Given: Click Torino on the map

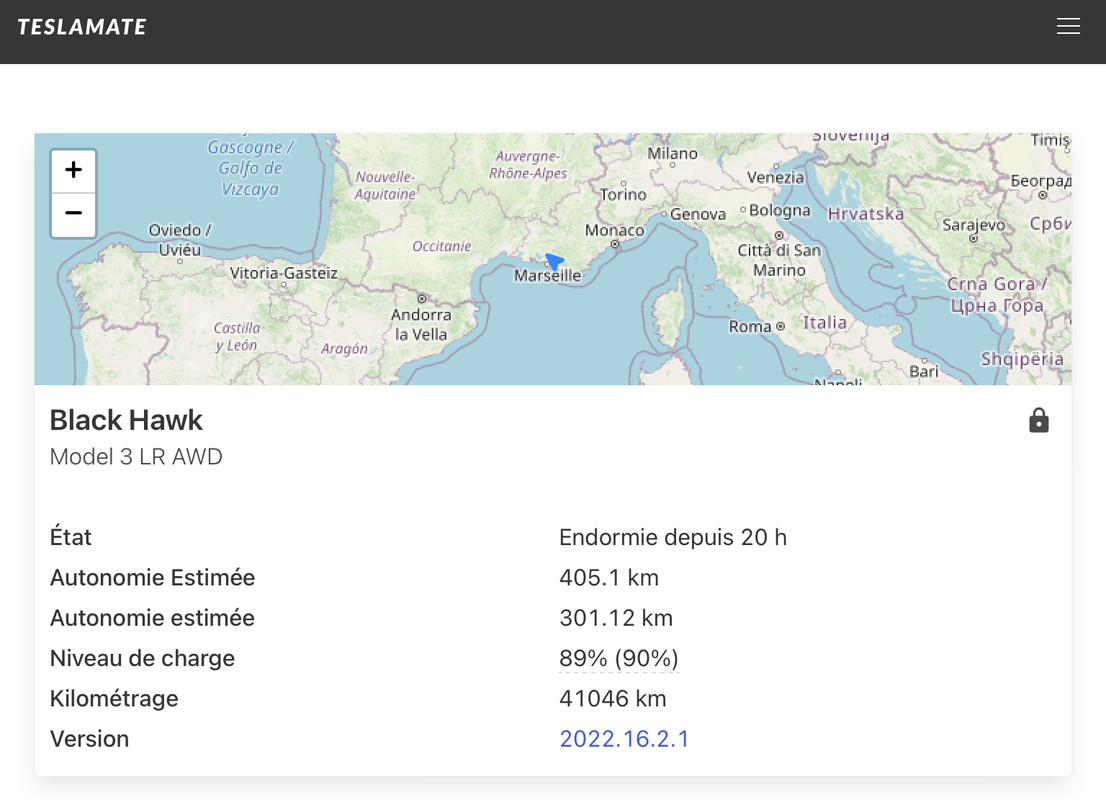Looking at the screenshot, I should pyautogui.click(x=623, y=195).
